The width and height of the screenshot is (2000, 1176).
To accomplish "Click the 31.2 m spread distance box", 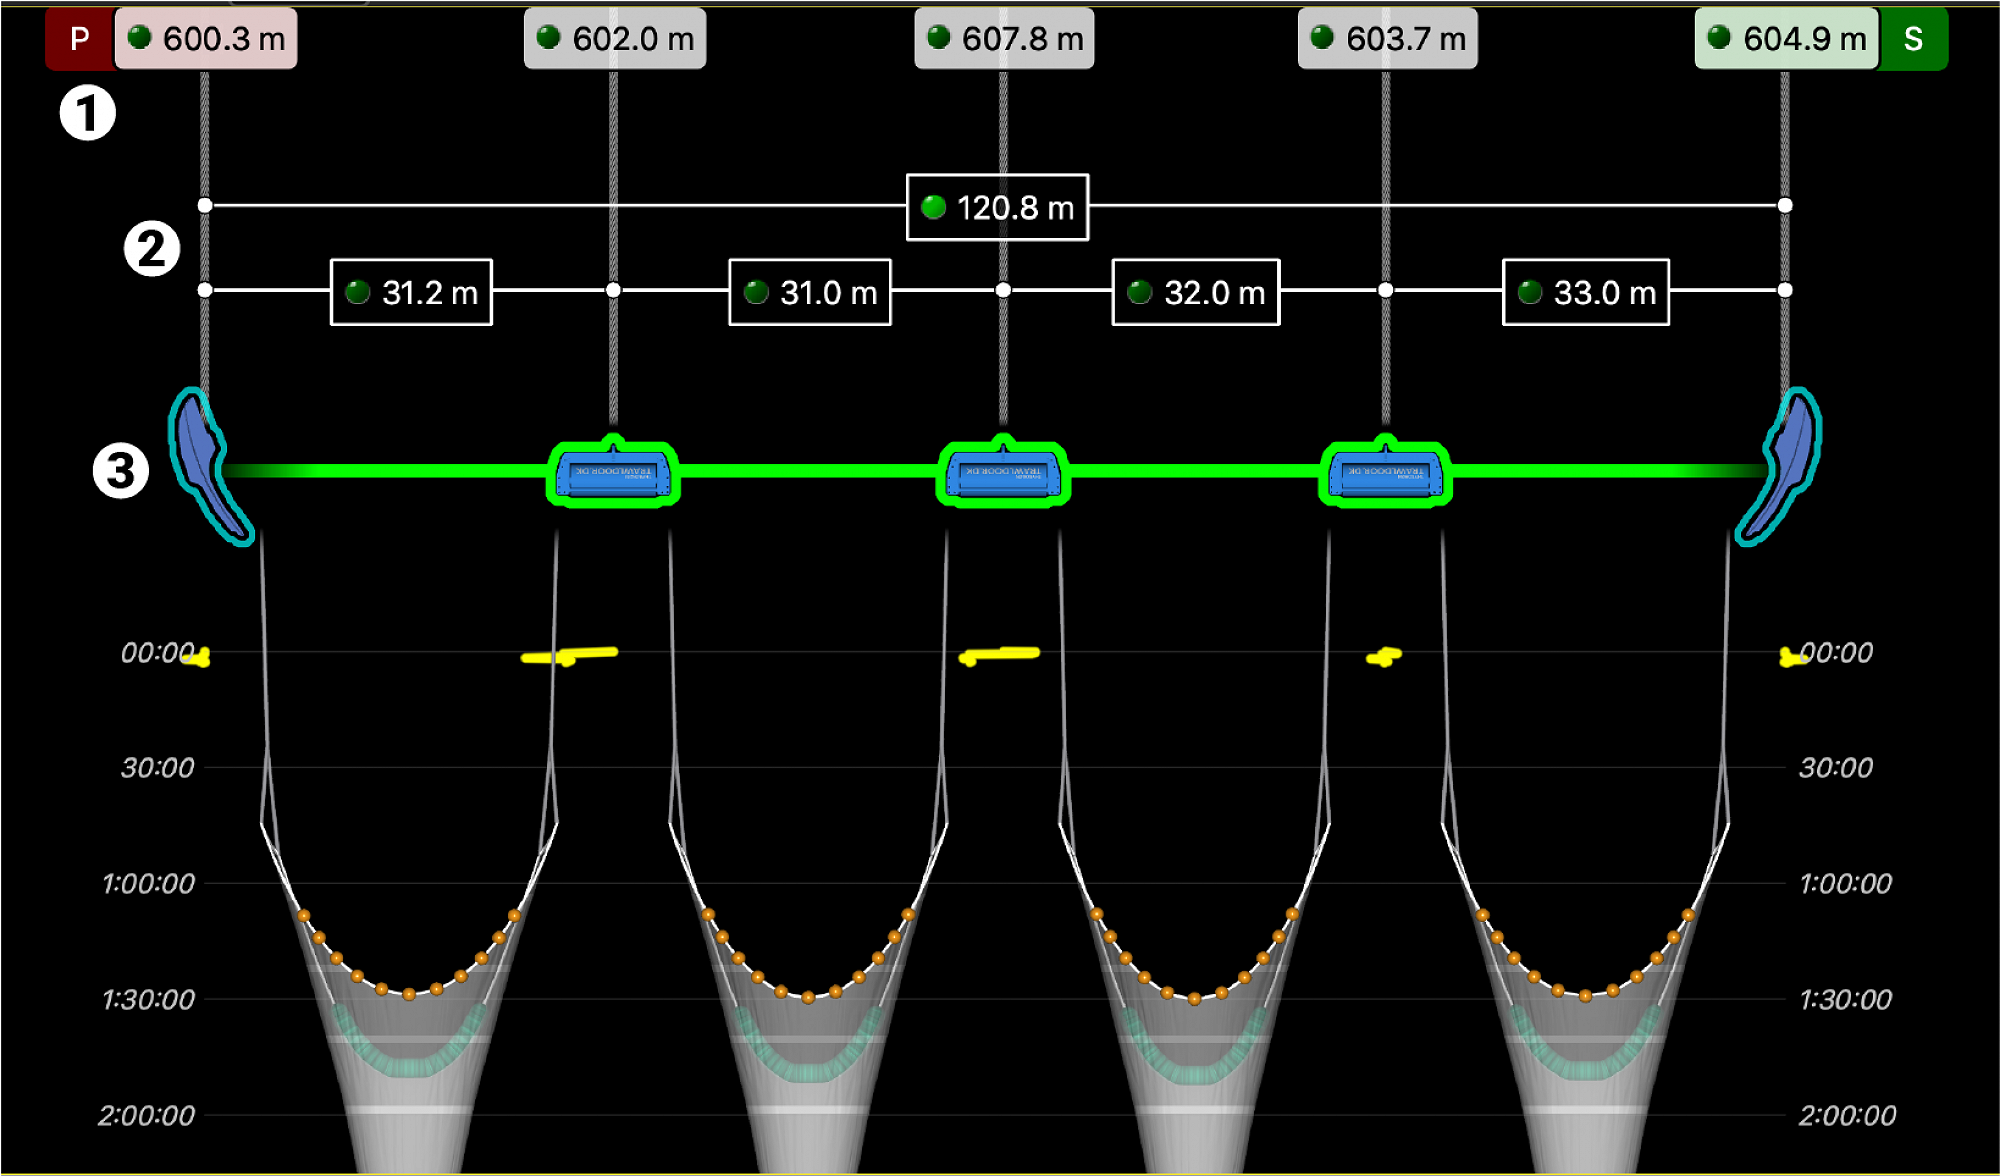I will (x=411, y=293).
